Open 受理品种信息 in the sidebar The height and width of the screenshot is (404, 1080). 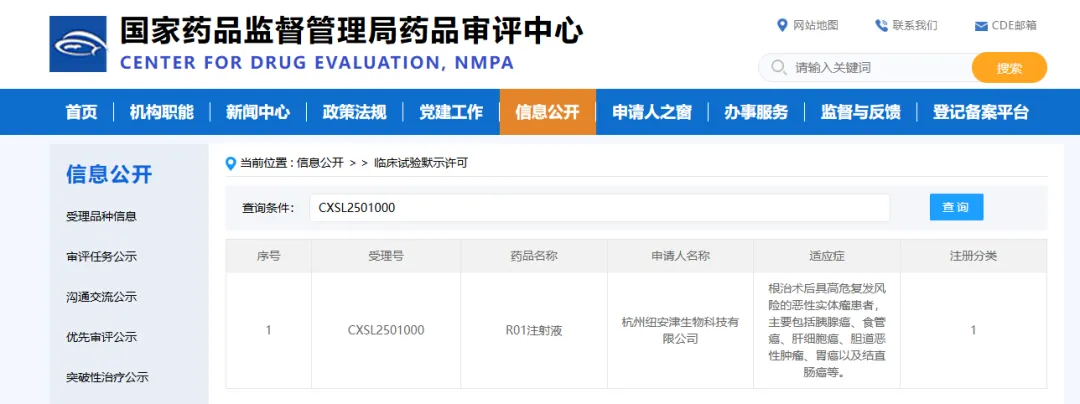point(101,216)
